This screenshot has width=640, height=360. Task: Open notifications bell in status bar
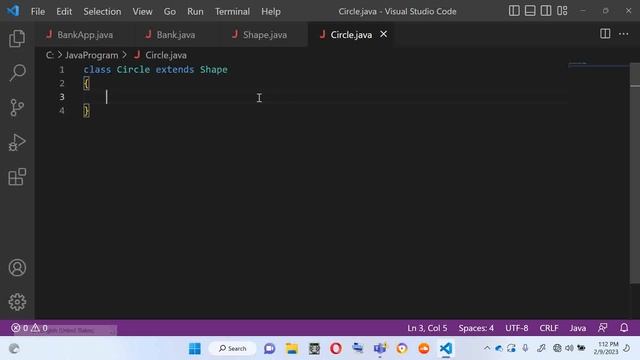624,328
